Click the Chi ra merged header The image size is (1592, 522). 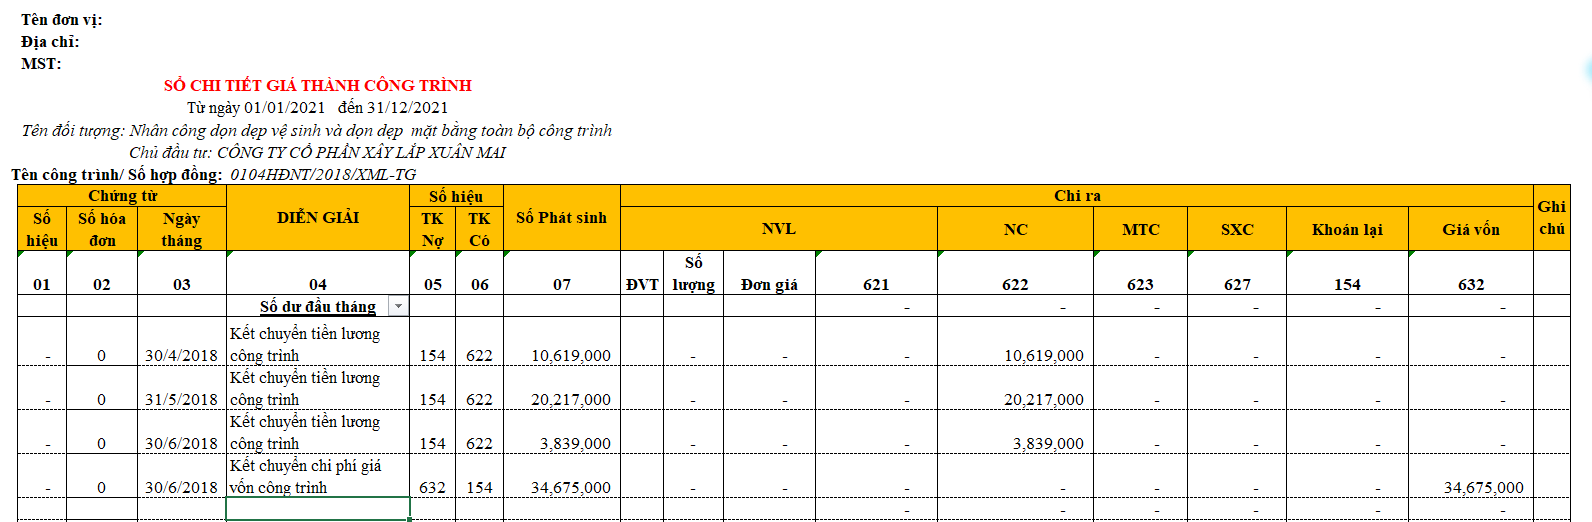tap(1077, 196)
